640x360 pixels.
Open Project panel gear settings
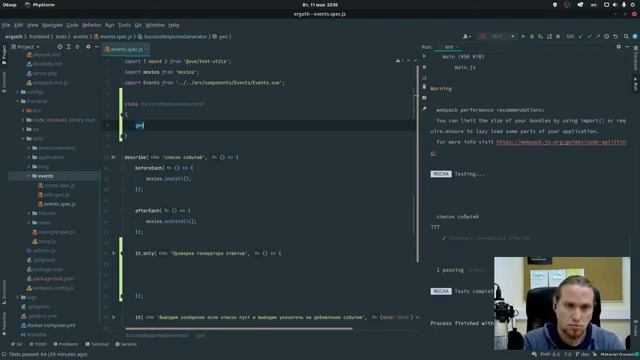88,47
